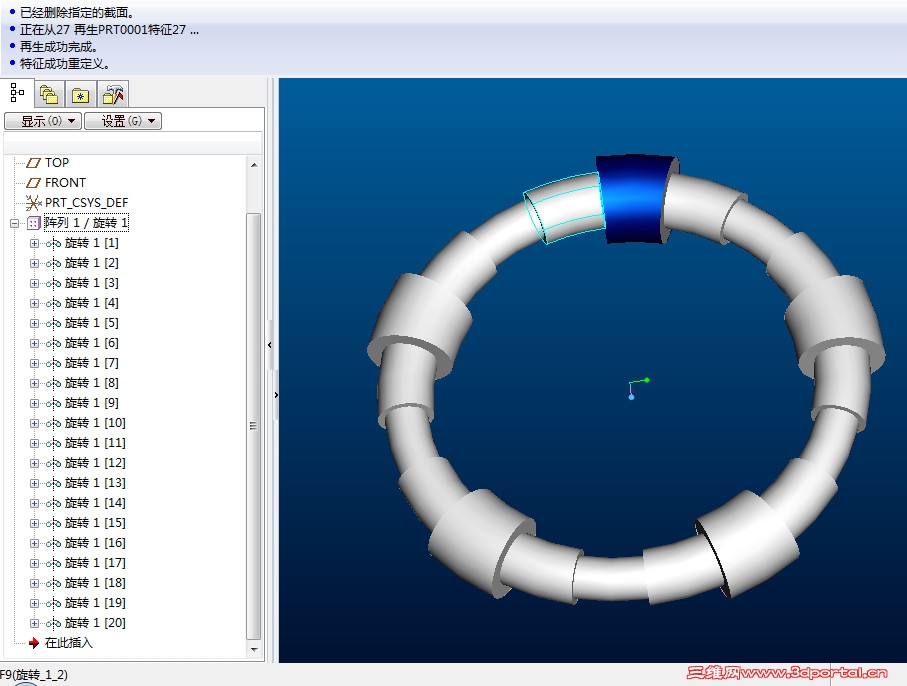This screenshot has width=907, height=686.
Task: Click the revolve icon of 旋转 1 [15]
Action: 53,523
